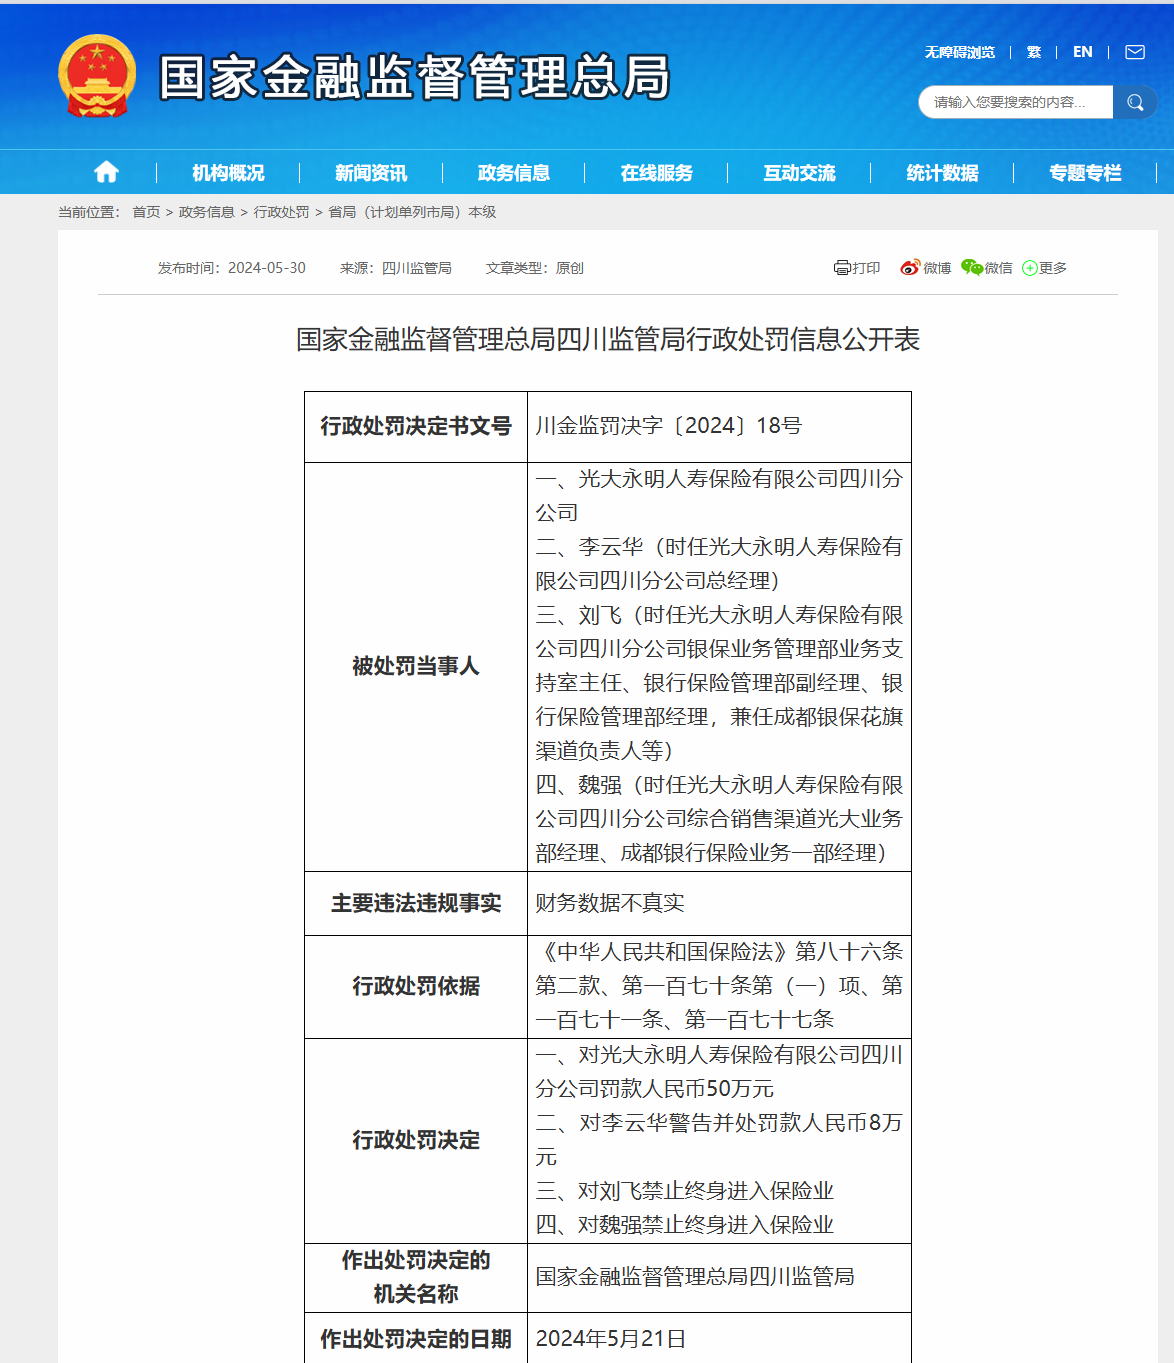
Task: Switch to English EN link
Action: [1083, 52]
